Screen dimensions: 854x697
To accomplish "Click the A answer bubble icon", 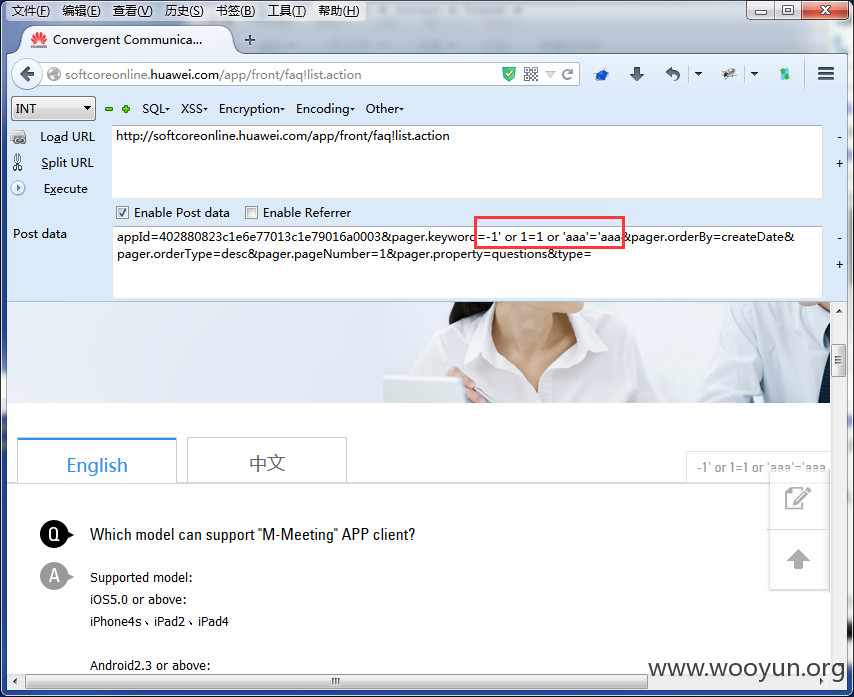I will (x=55, y=576).
